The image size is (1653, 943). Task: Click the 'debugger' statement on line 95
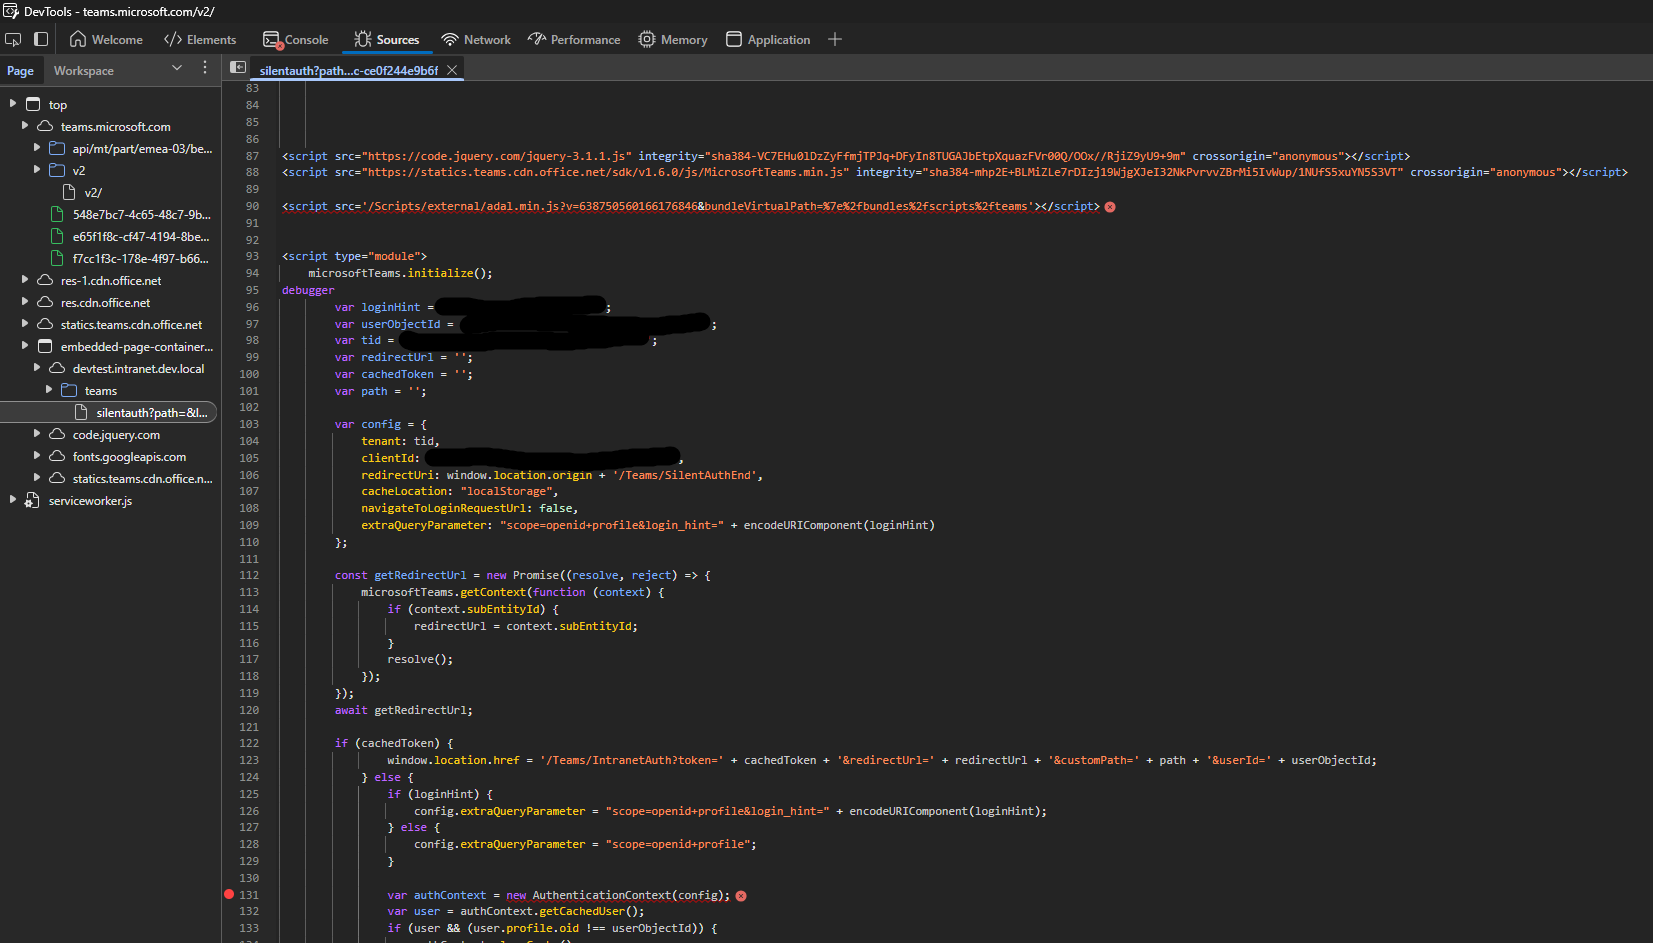point(308,290)
